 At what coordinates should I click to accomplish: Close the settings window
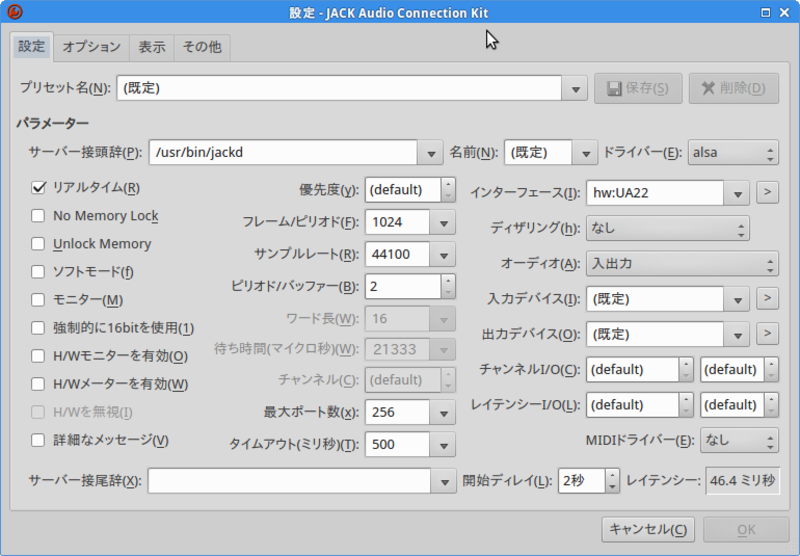tap(785, 12)
